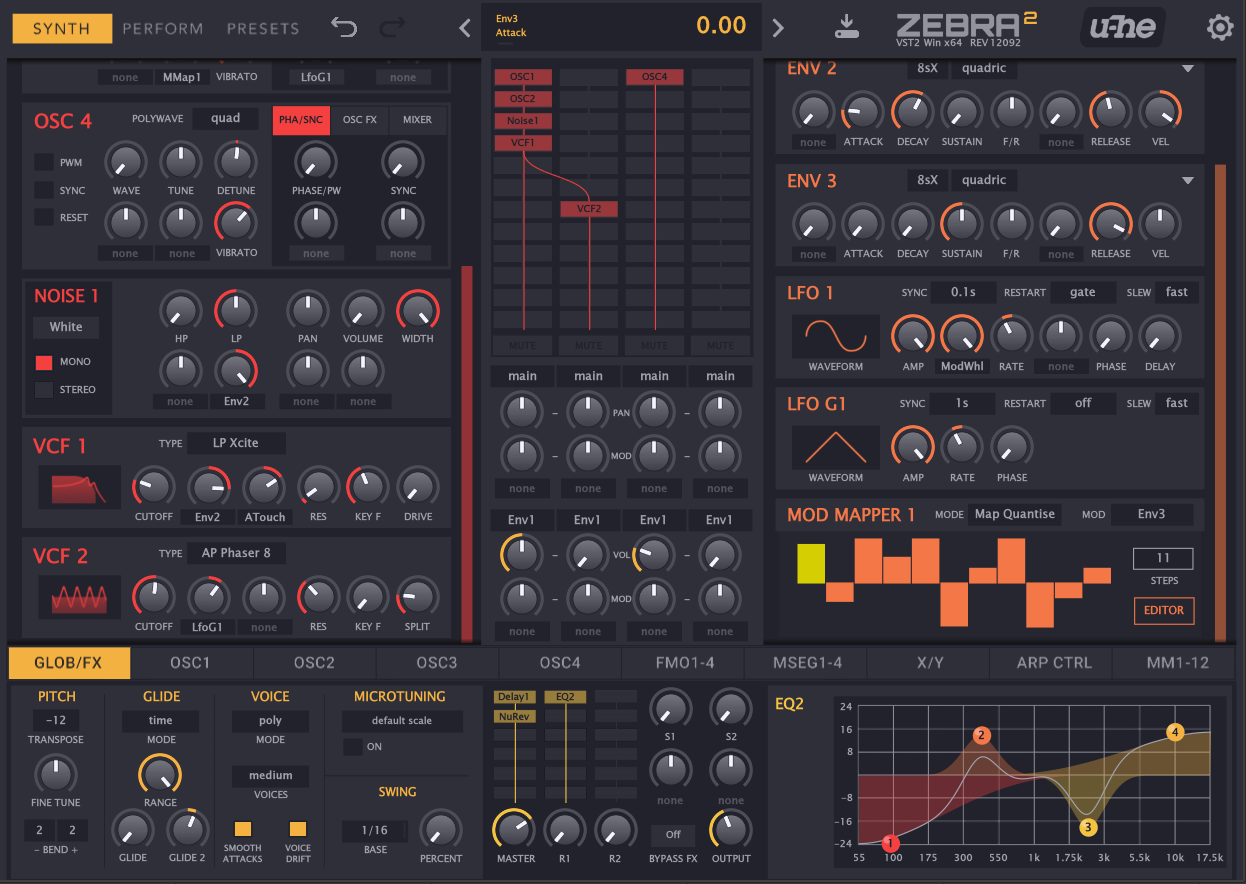Screen dimensions: 1246x884
Task: Open the ARP CTRL lower tab
Action: [x=1054, y=662]
